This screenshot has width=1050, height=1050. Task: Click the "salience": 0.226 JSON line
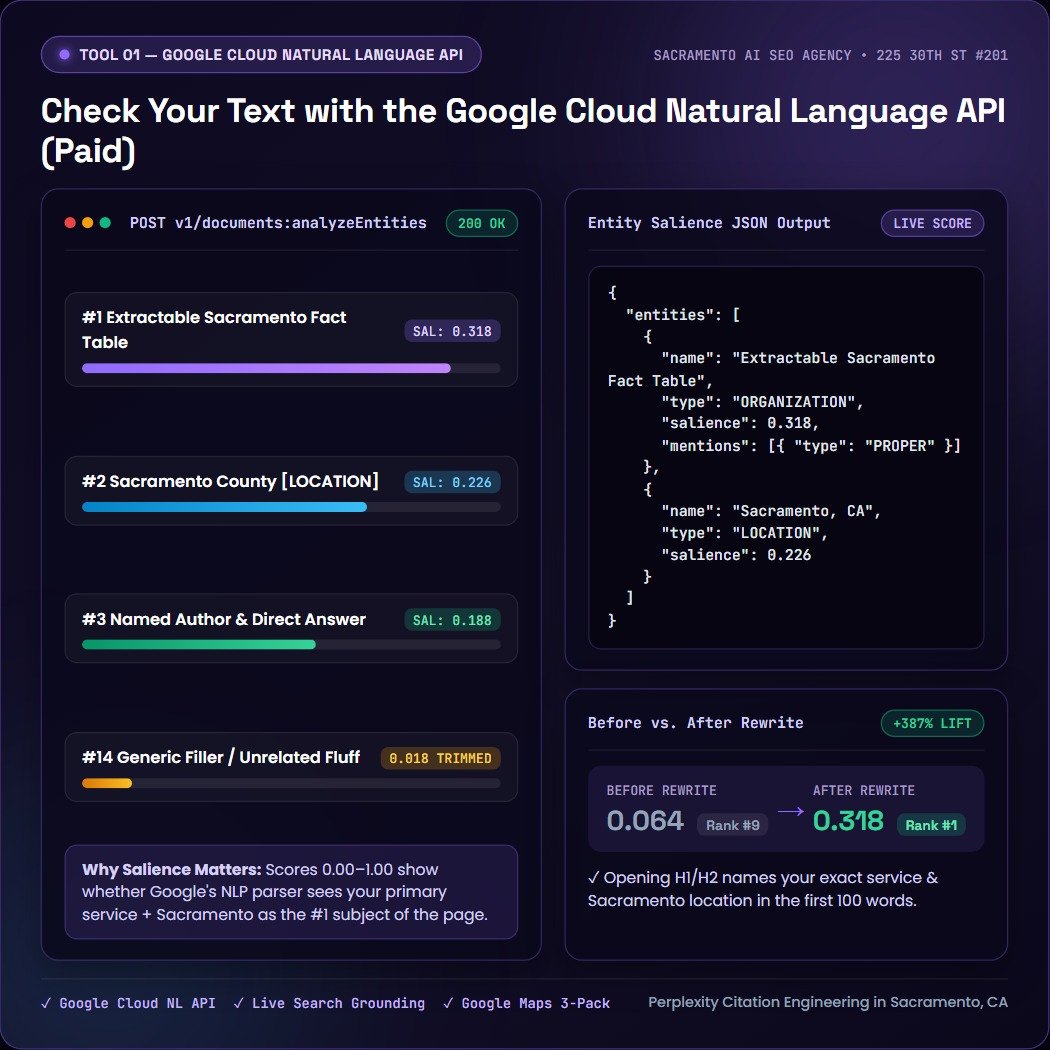736,555
